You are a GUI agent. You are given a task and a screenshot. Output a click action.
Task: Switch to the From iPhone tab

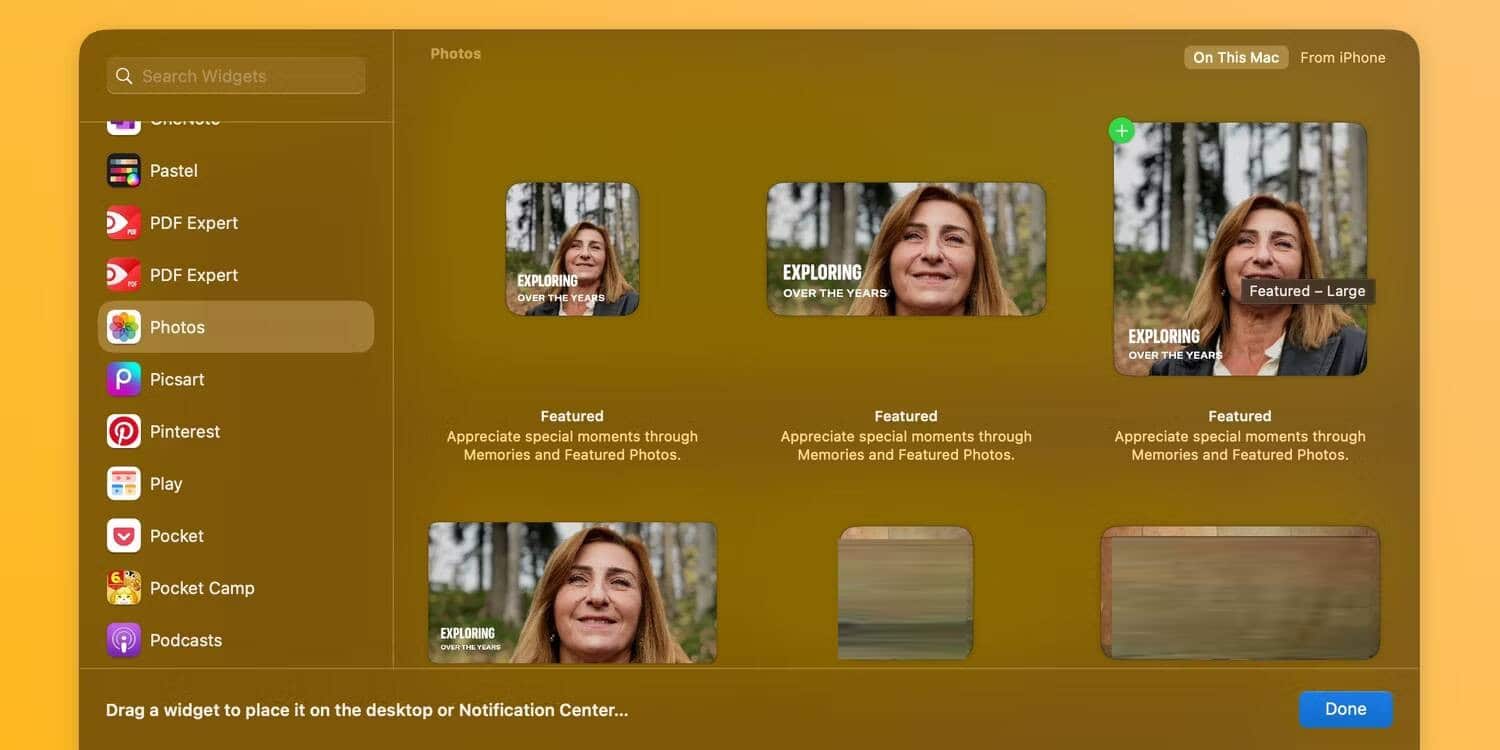pyautogui.click(x=1343, y=57)
